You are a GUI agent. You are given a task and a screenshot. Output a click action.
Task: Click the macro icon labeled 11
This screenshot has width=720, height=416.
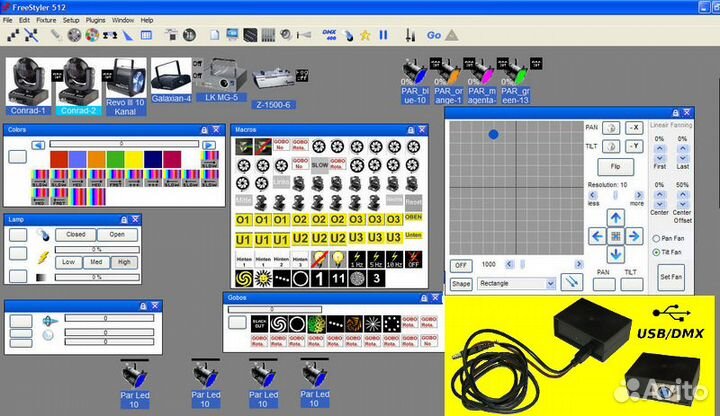pyautogui.click(x=338, y=278)
